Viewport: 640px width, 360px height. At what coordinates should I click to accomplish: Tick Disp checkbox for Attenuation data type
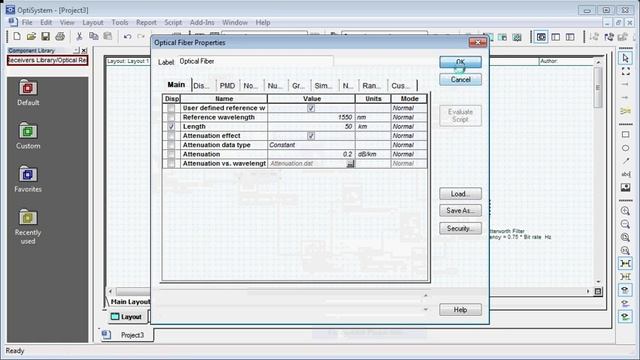coord(171,145)
